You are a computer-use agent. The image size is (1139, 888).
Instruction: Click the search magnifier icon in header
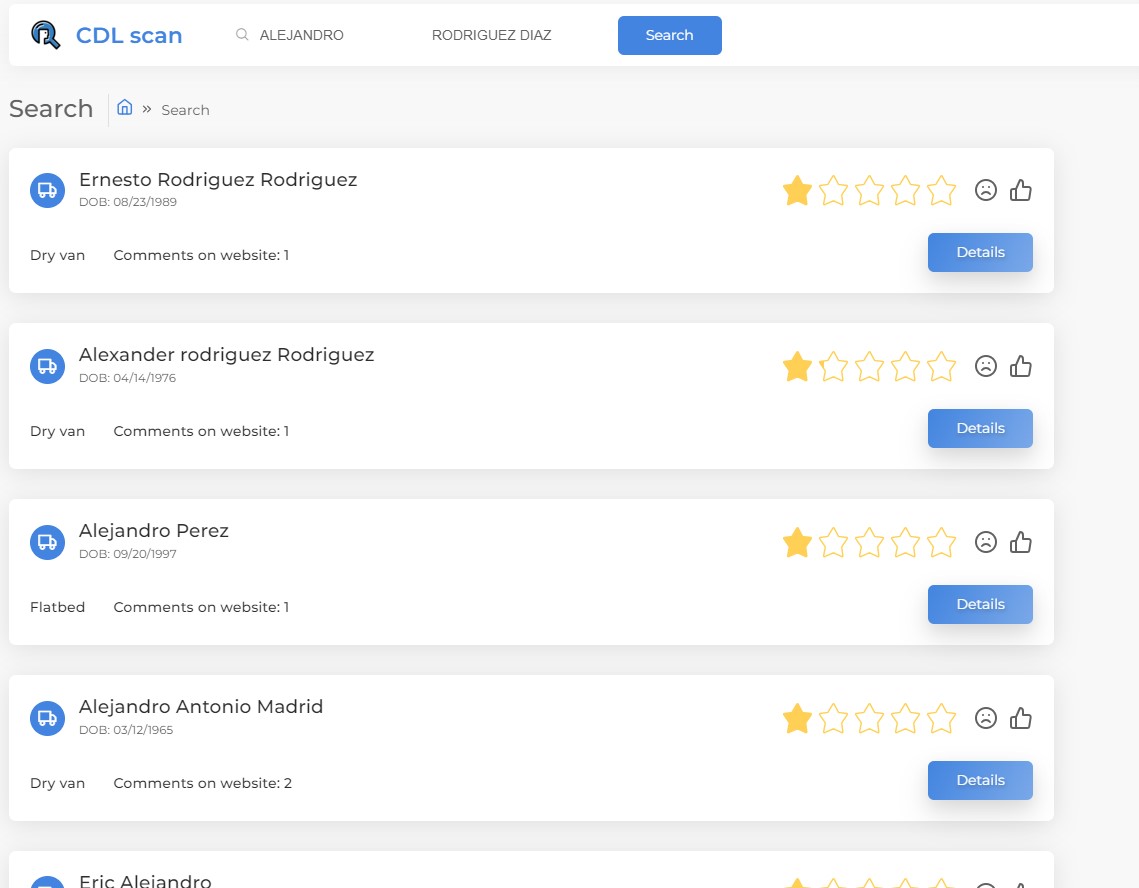pos(242,34)
